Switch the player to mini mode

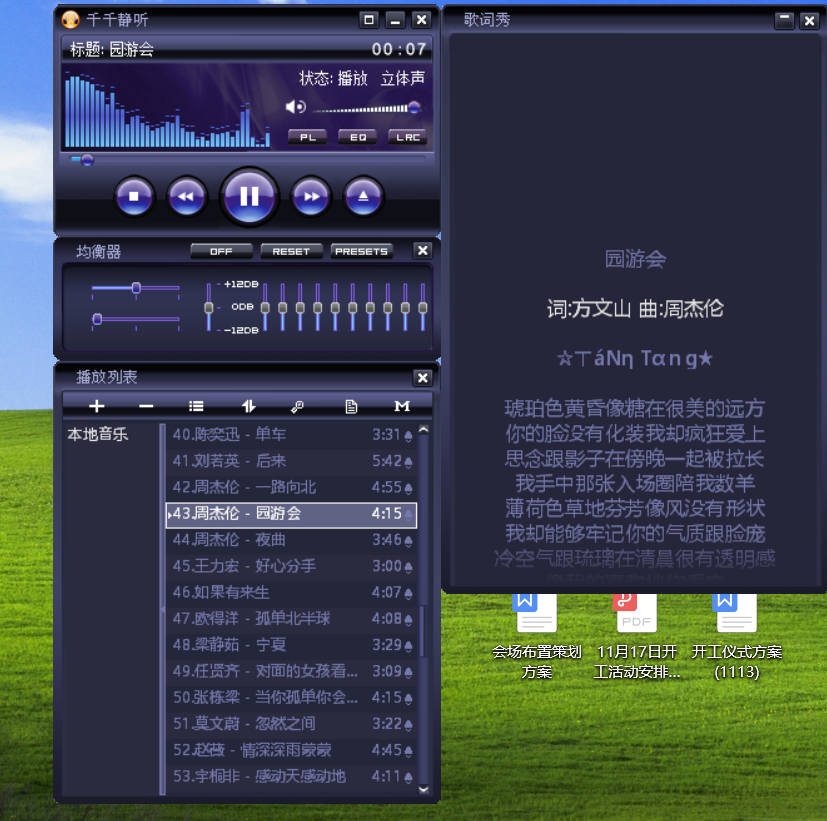pyautogui.click(x=369, y=20)
